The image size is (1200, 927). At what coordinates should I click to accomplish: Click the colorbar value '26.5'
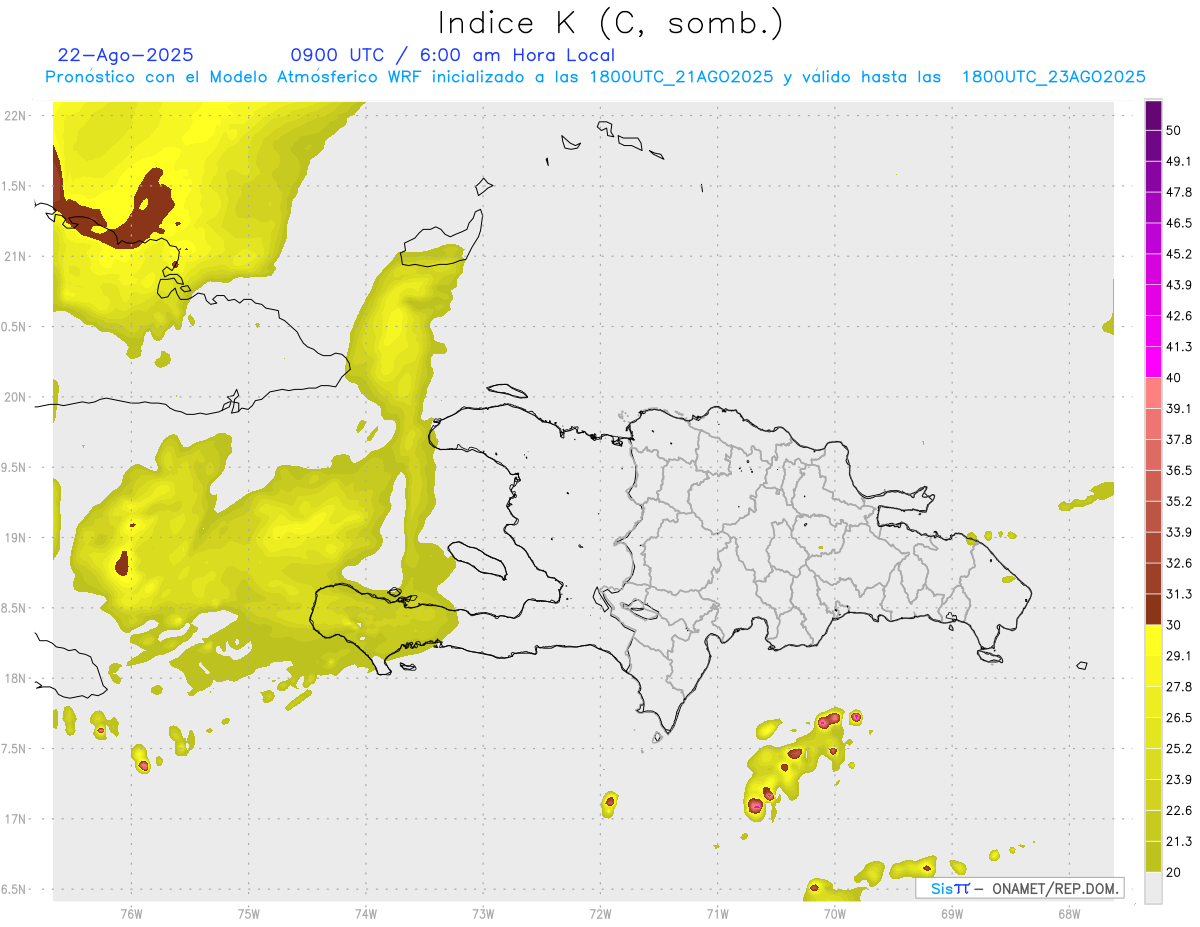click(x=1179, y=717)
